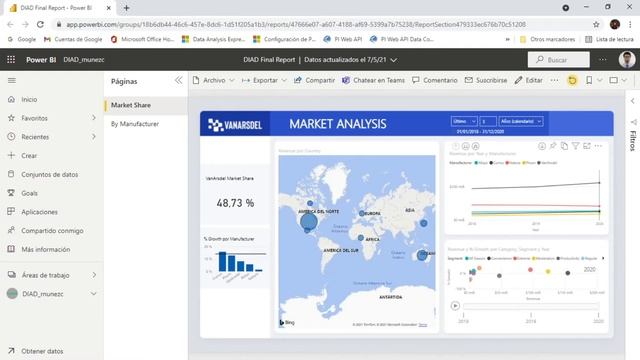Collapse the Páginas pane

(x=178, y=80)
